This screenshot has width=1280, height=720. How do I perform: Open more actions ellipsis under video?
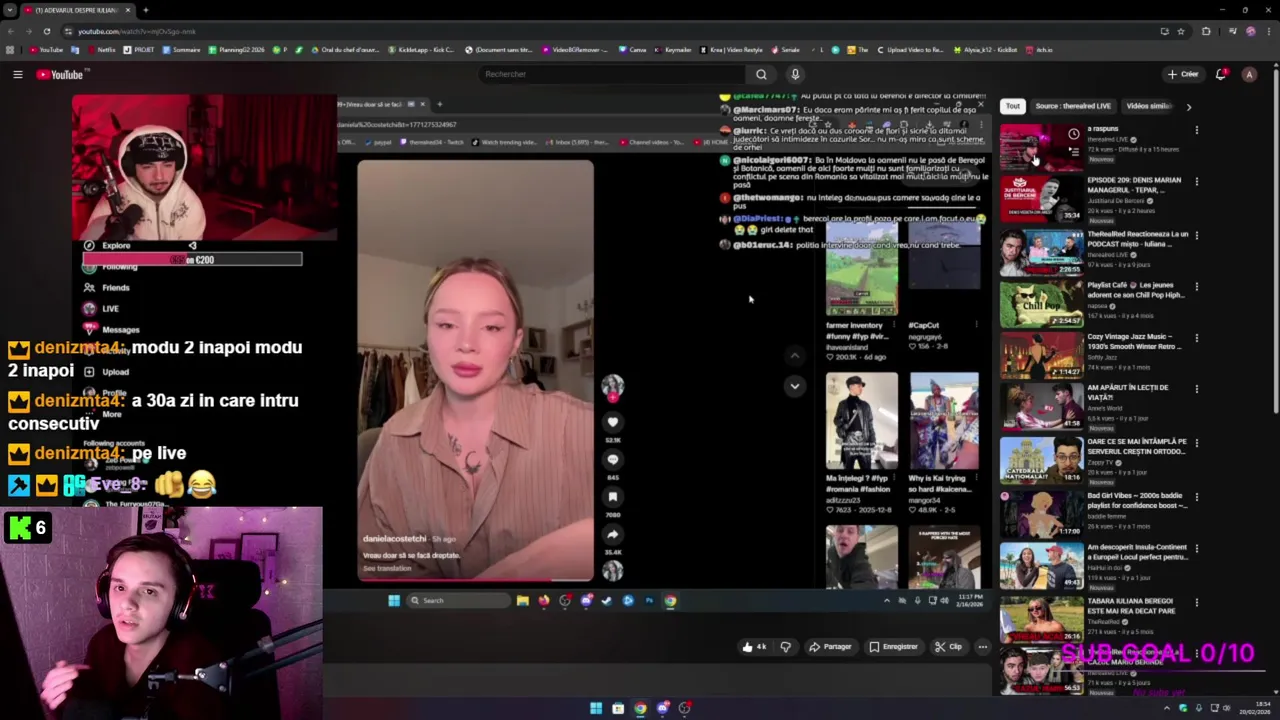983,647
